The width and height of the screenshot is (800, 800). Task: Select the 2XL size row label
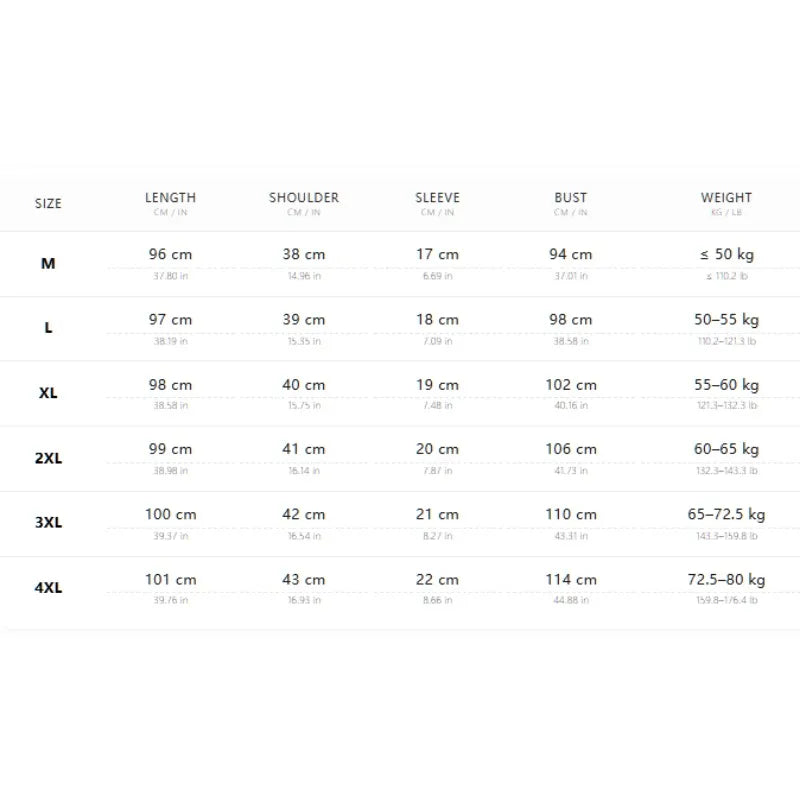tap(48, 458)
